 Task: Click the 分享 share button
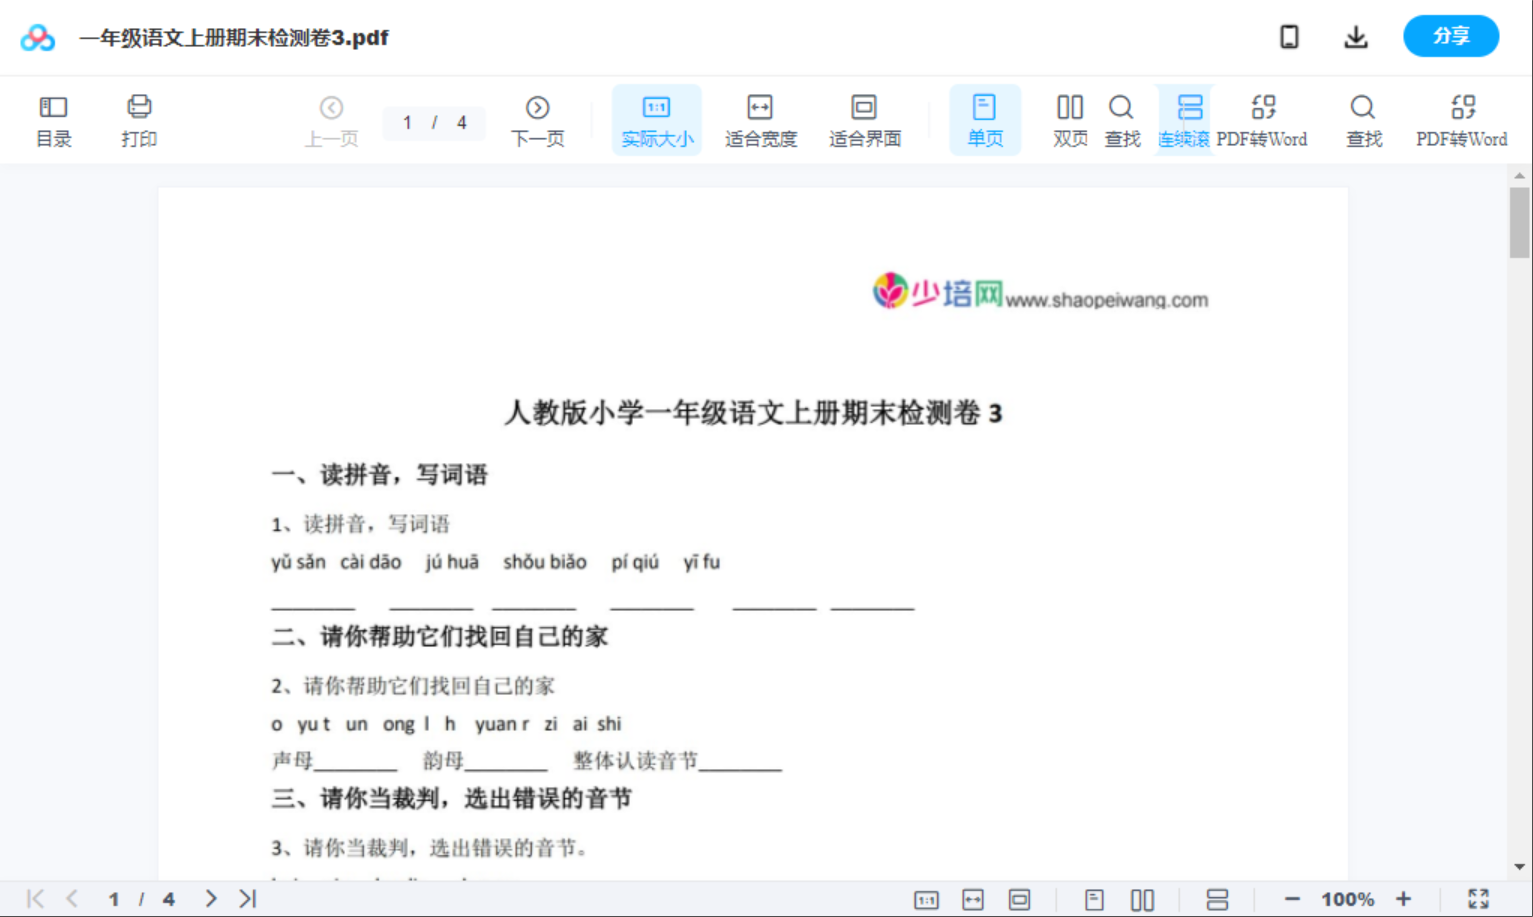tap(1451, 36)
